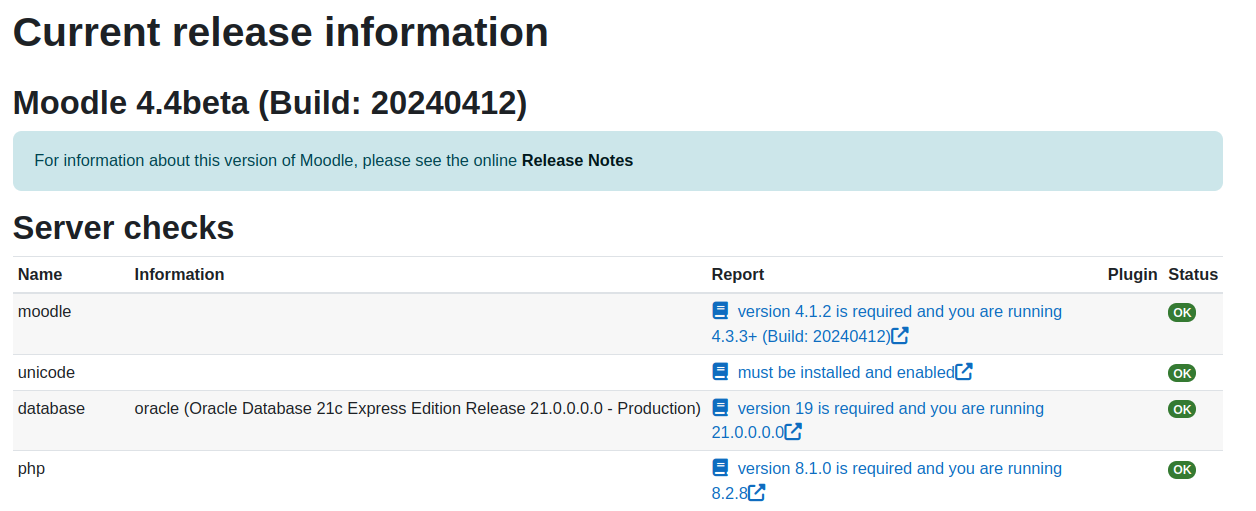The width and height of the screenshot is (1256, 511).
Task: Click the book icon in the php row
Action: [x=720, y=468]
